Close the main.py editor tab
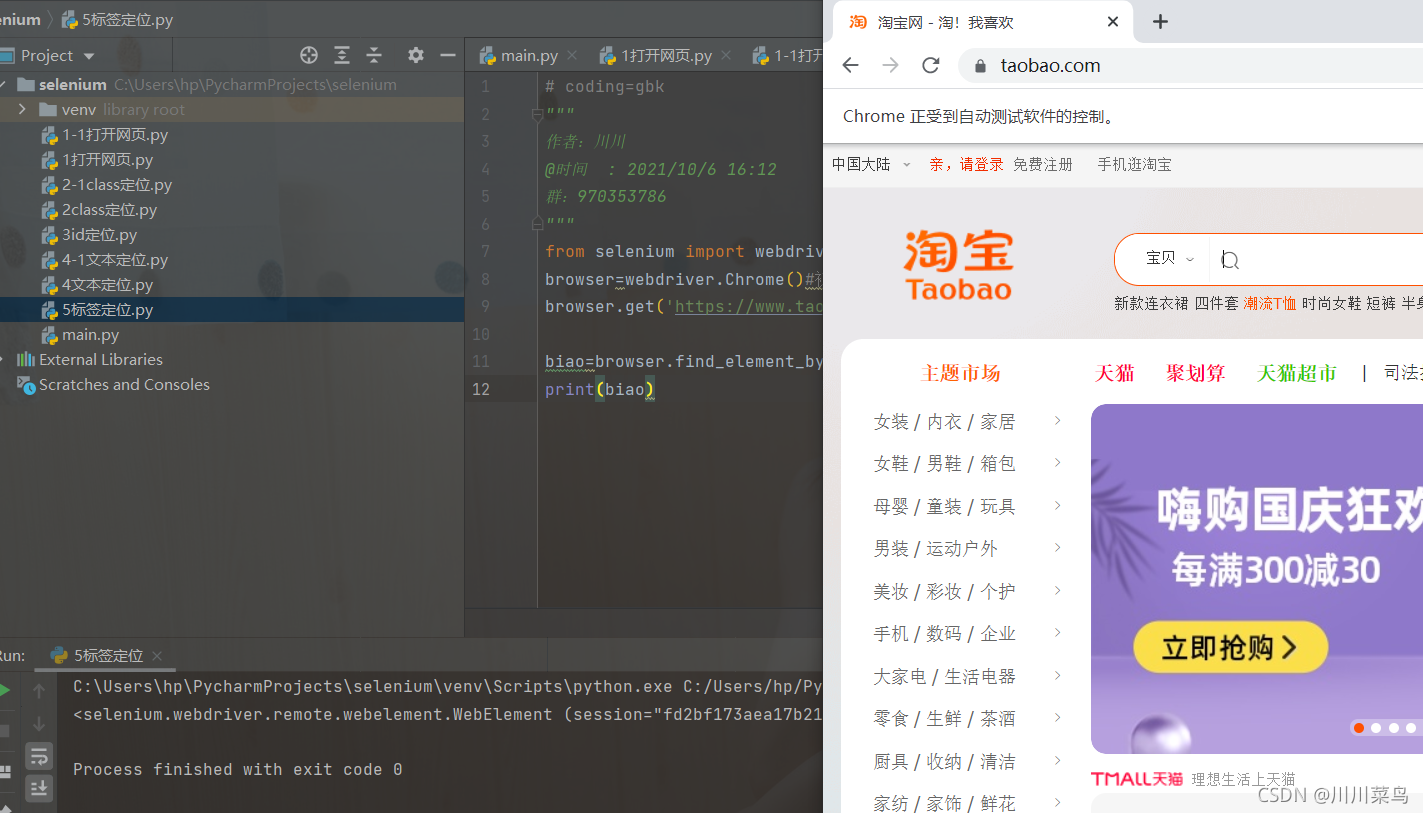This screenshot has height=813, width=1423. point(572,56)
